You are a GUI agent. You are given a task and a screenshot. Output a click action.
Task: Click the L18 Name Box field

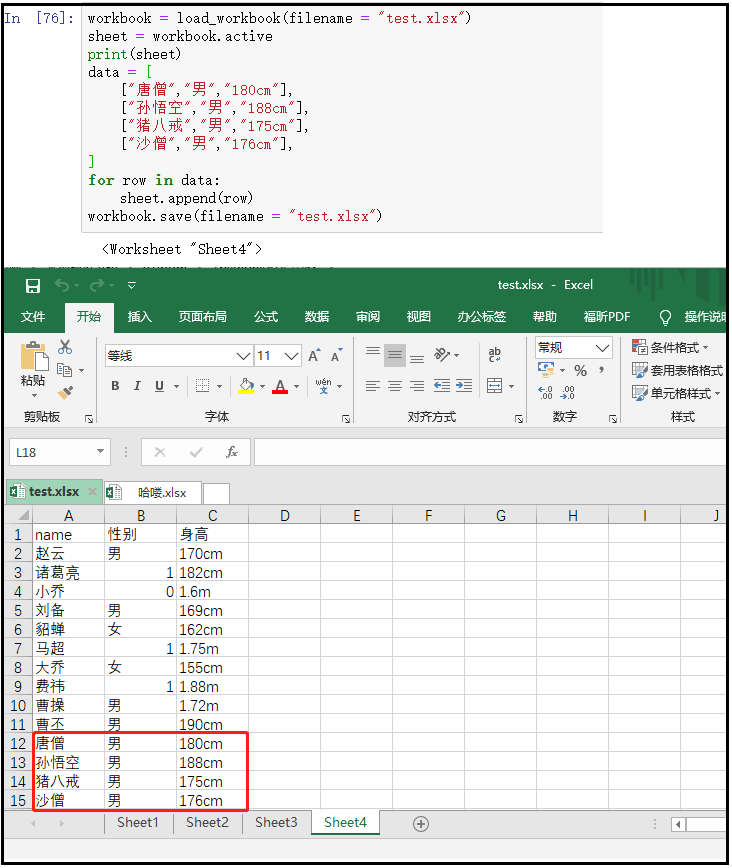point(51,452)
